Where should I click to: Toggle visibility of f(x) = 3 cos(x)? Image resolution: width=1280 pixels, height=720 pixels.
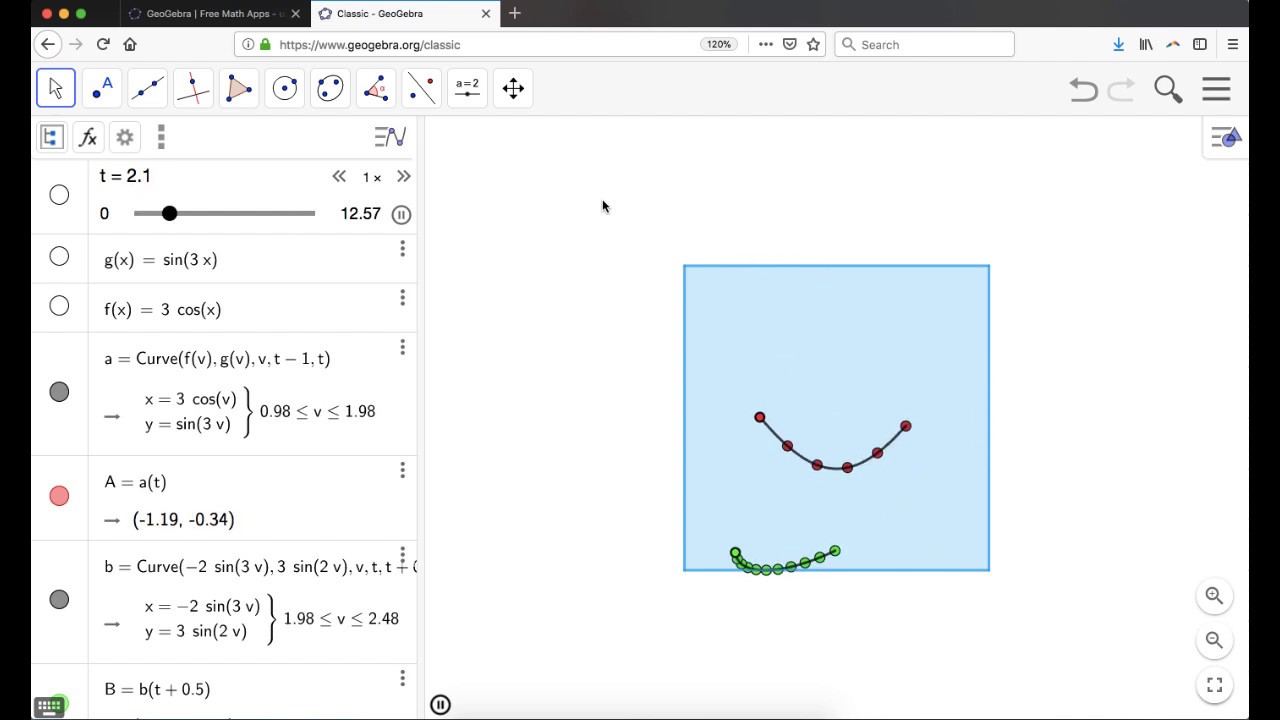coord(59,306)
